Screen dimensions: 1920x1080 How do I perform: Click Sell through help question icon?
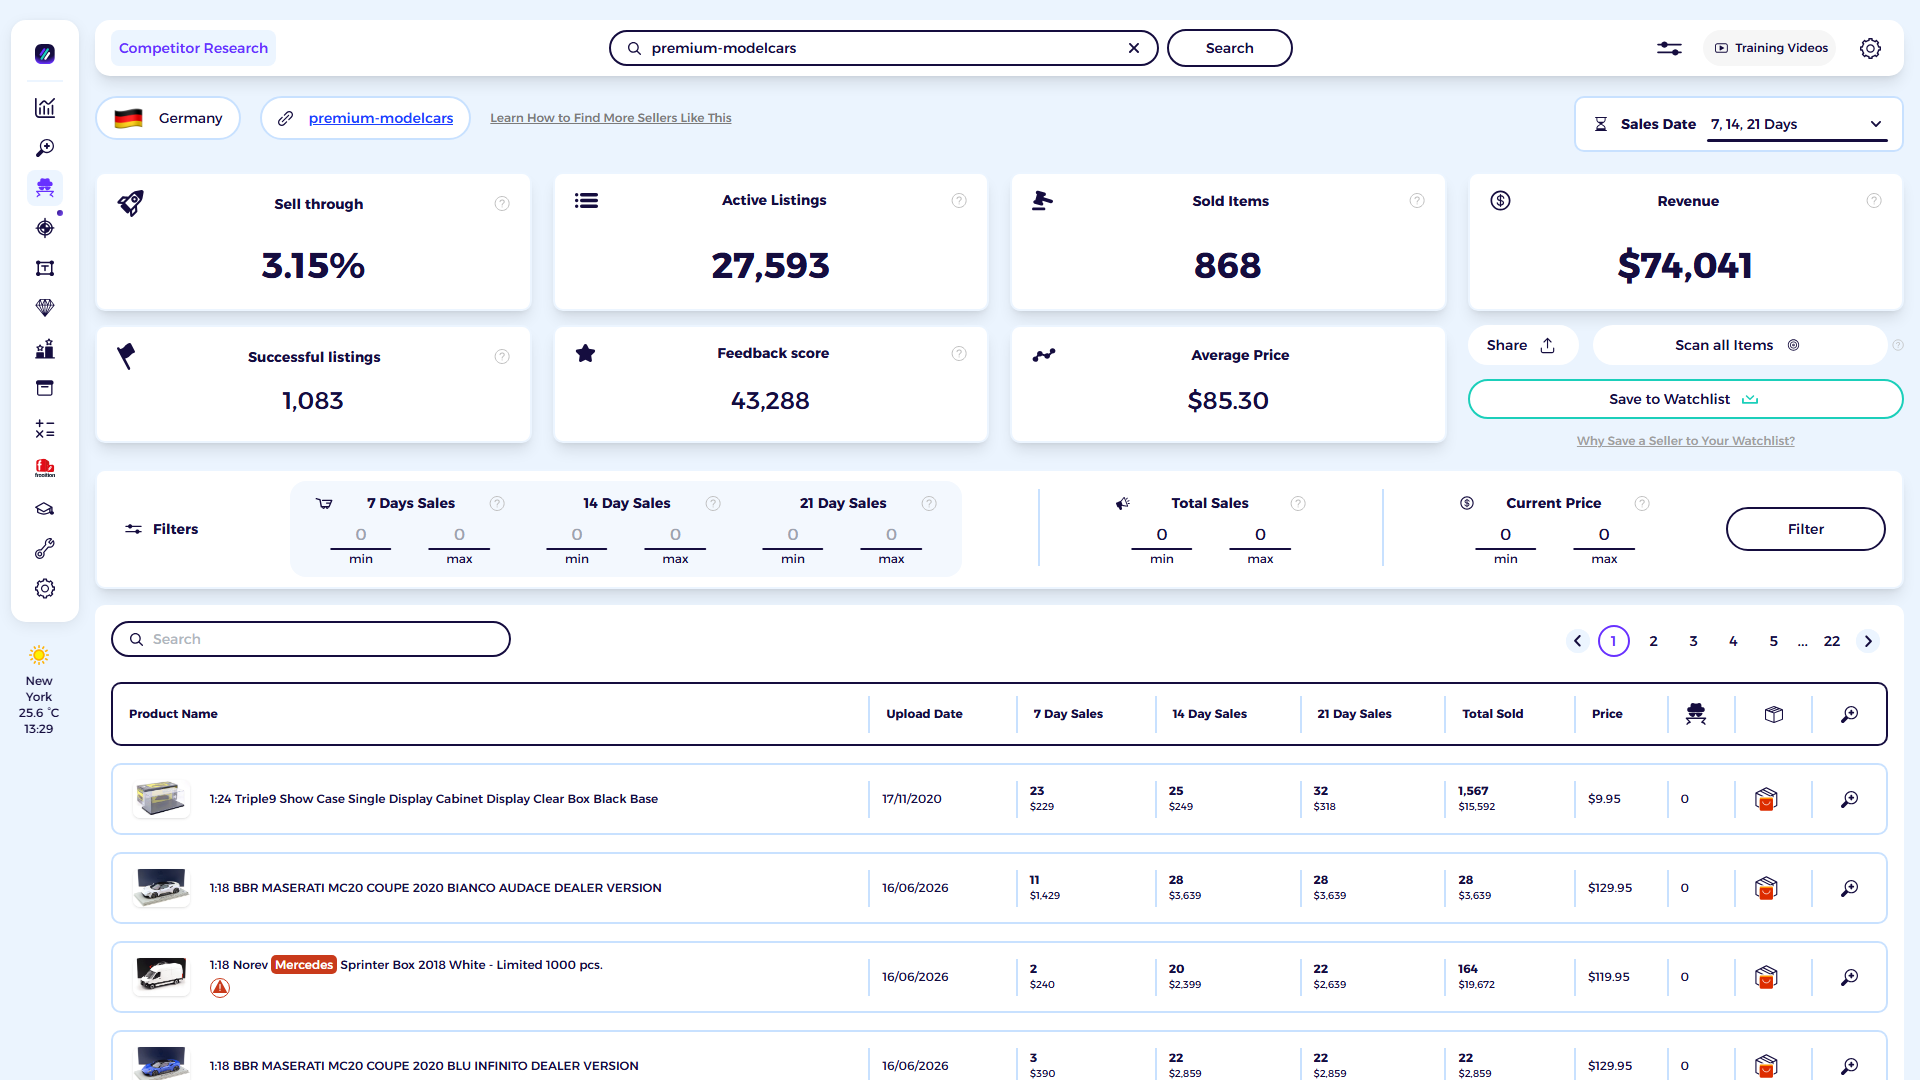(x=502, y=204)
